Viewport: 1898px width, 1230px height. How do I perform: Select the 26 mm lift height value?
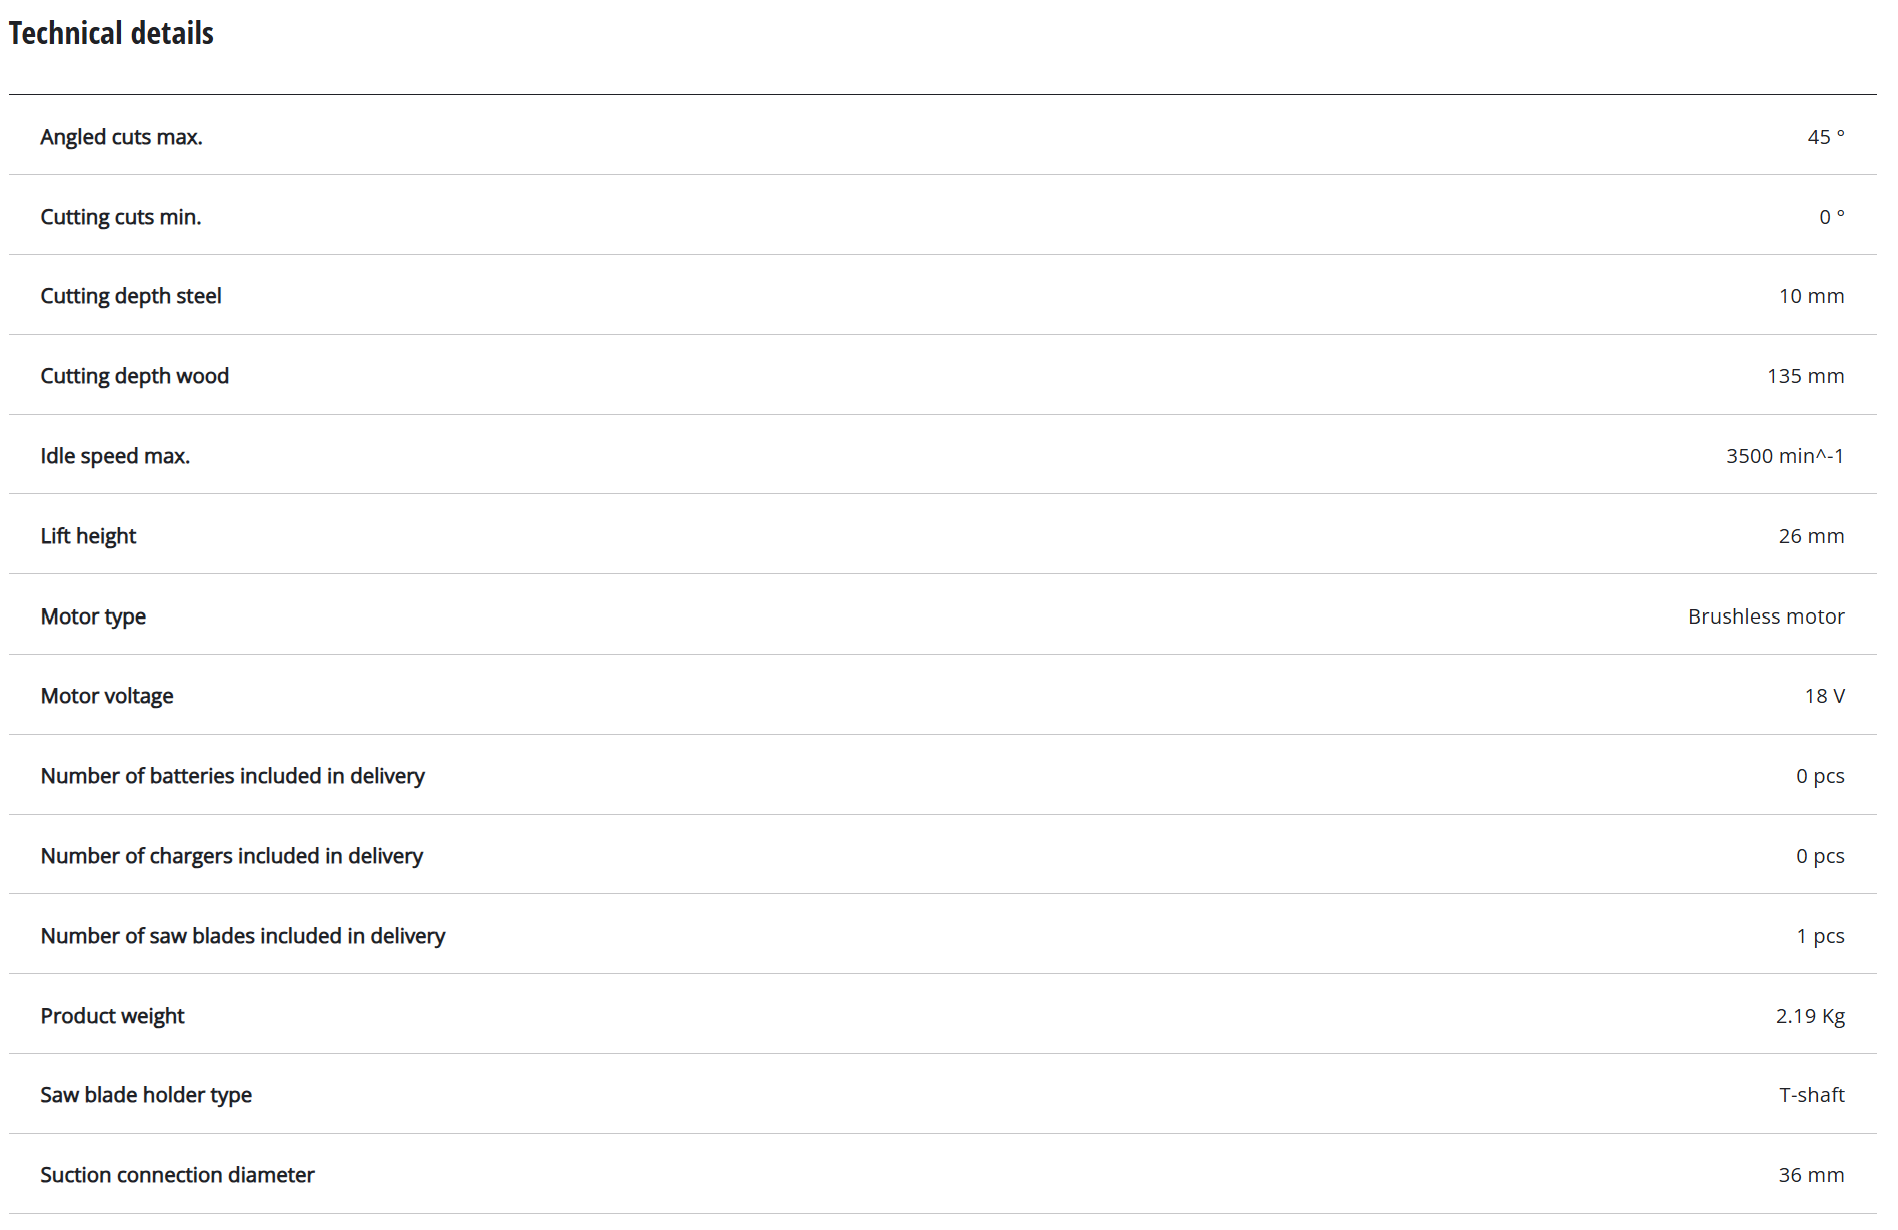tap(1810, 536)
